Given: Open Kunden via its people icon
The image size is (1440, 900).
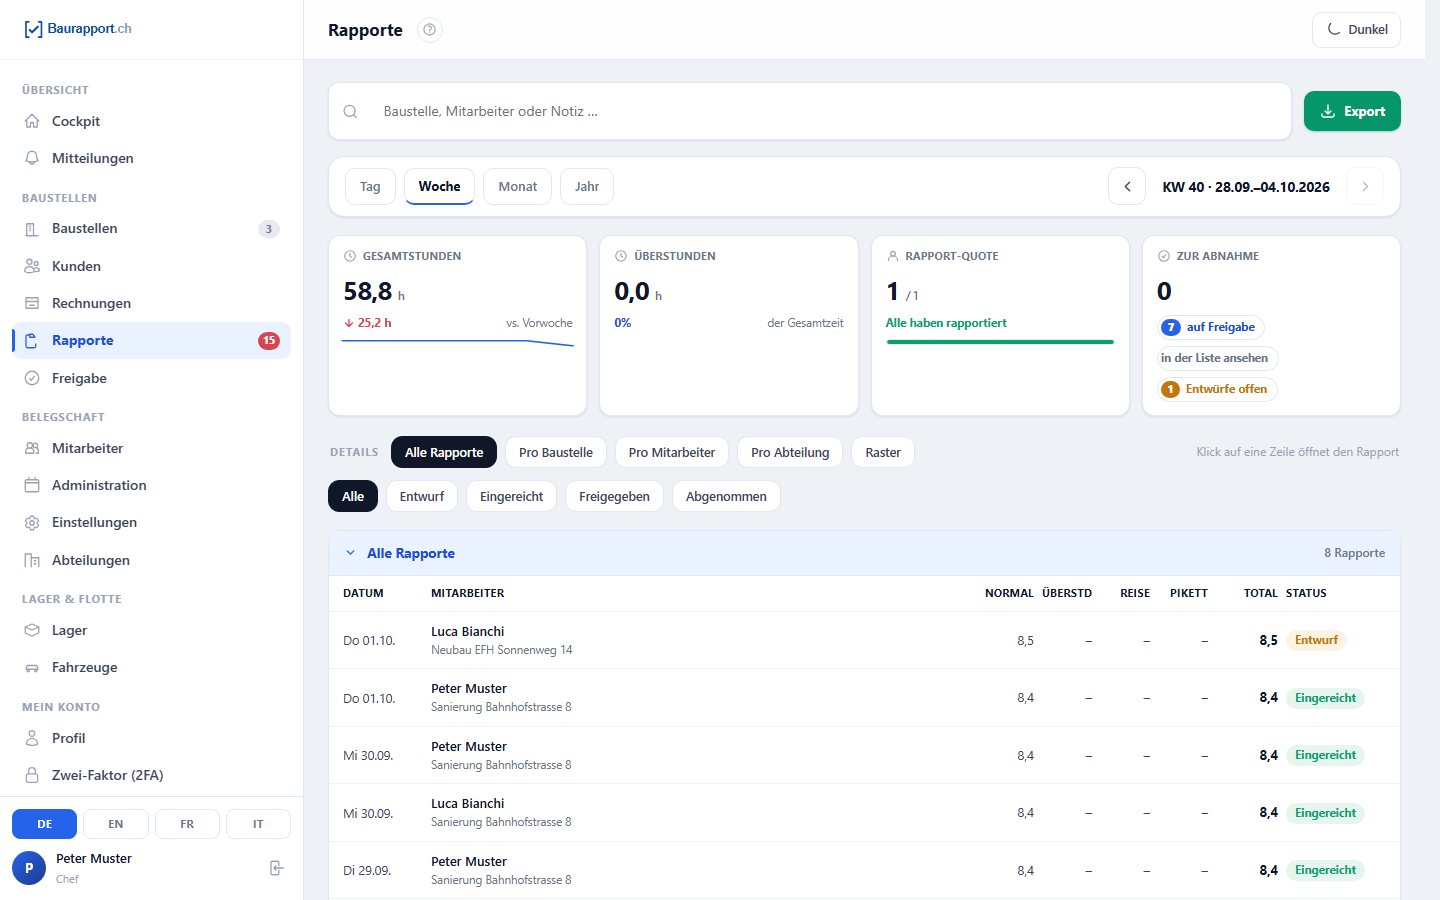Looking at the screenshot, I should [32, 266].
